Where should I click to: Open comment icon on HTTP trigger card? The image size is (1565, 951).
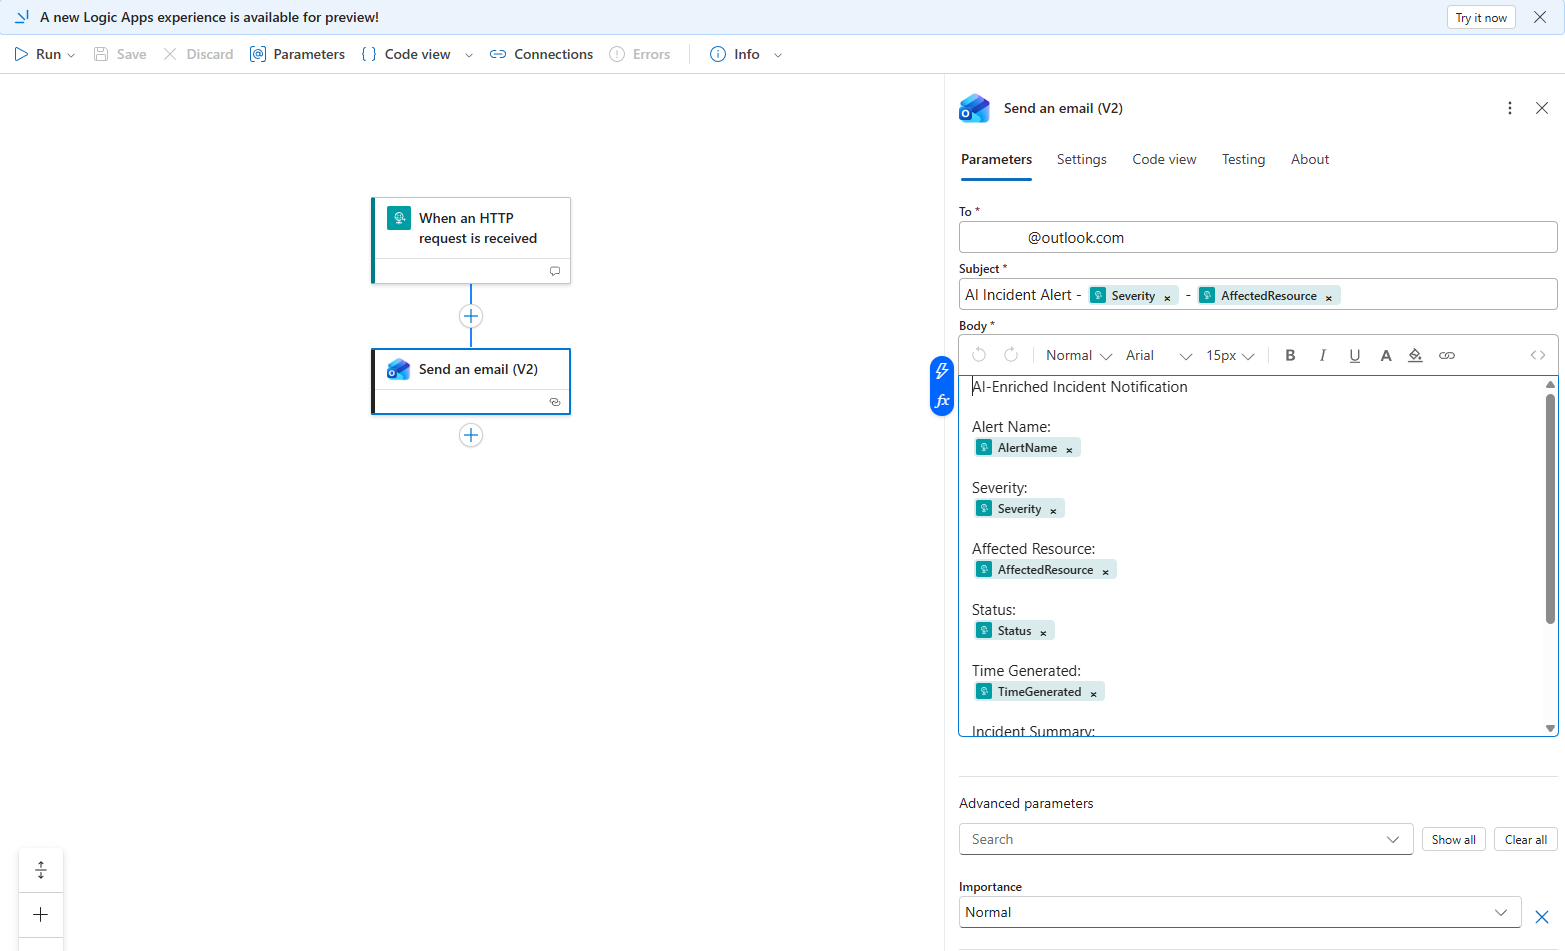(x=555, y=271)
